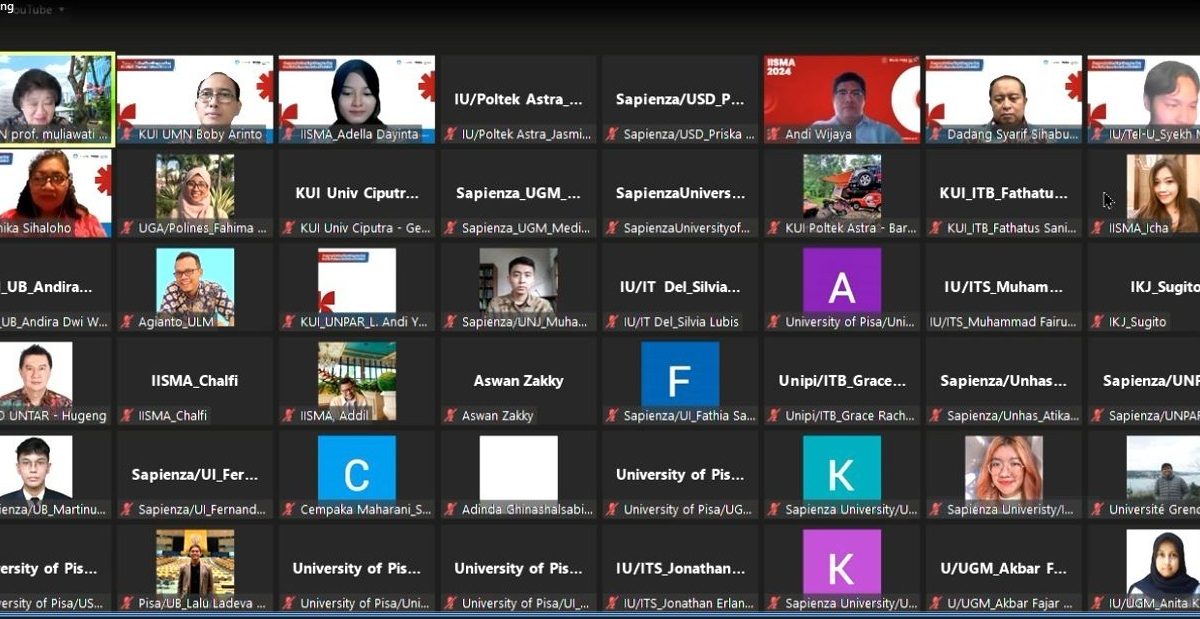Select the KUI Poltek Astra car picture tile
The height and width of the screenshot is (619, 1200).
pyautogui.click(x=842, y=187)
